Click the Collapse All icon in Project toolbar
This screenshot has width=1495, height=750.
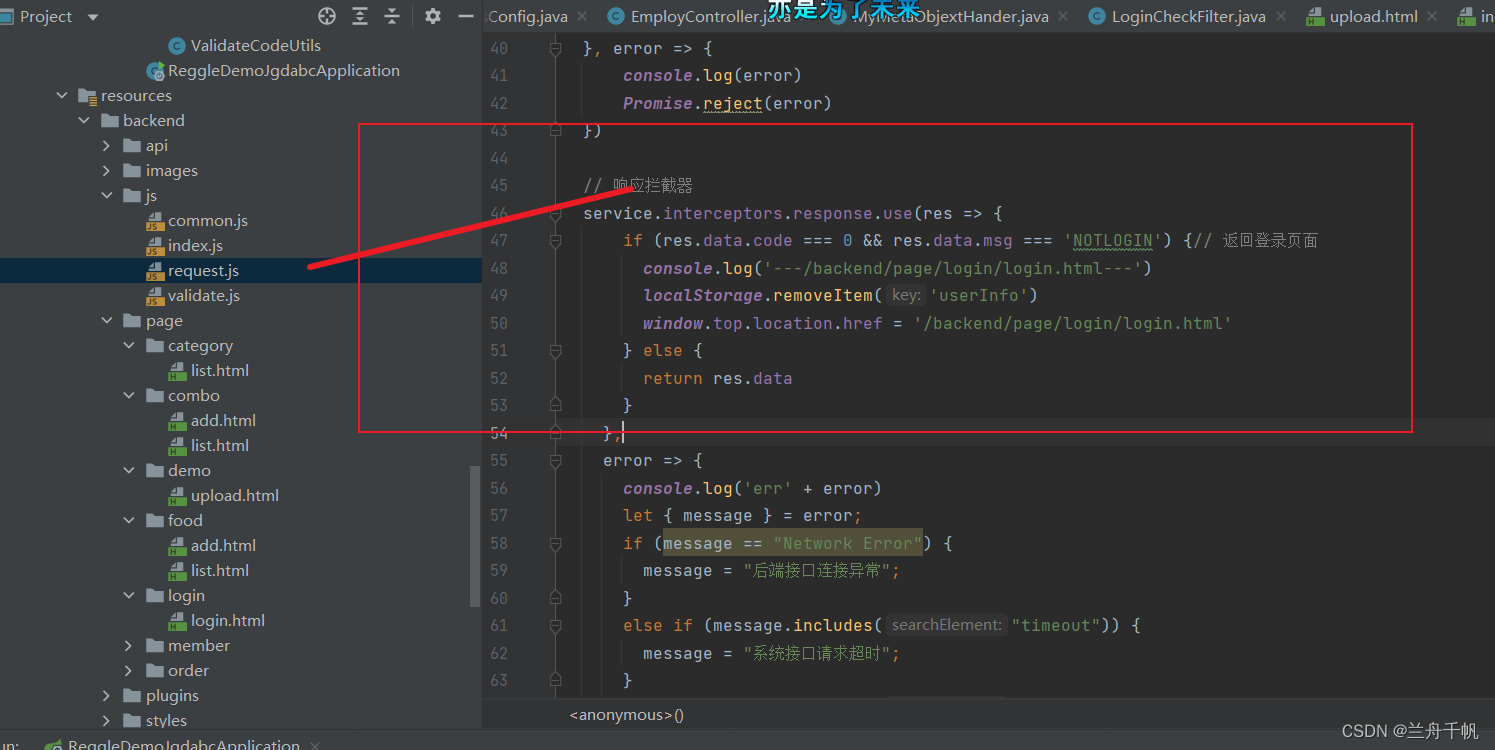(392, 16)
